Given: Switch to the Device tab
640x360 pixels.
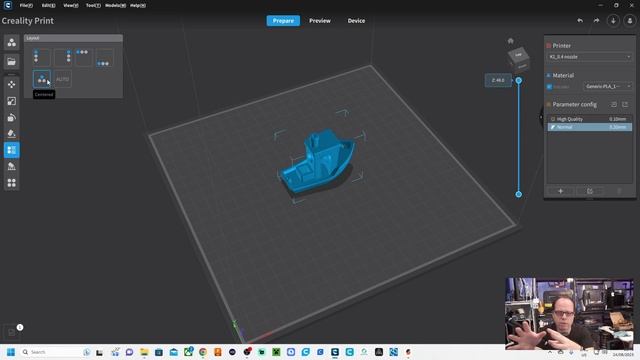Looking at the screenshot, I should pyautogui.click(x=356, y=20).
